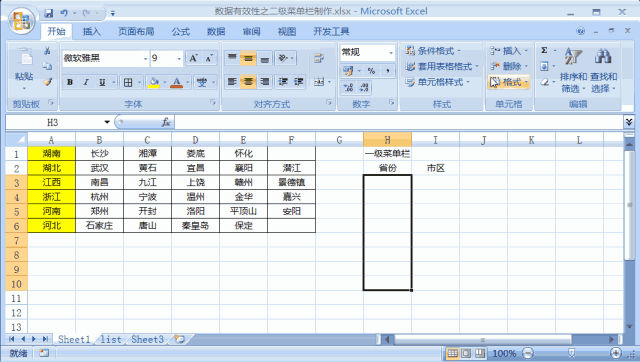
Task: Zoom in with the plus button
Action: 616,353
